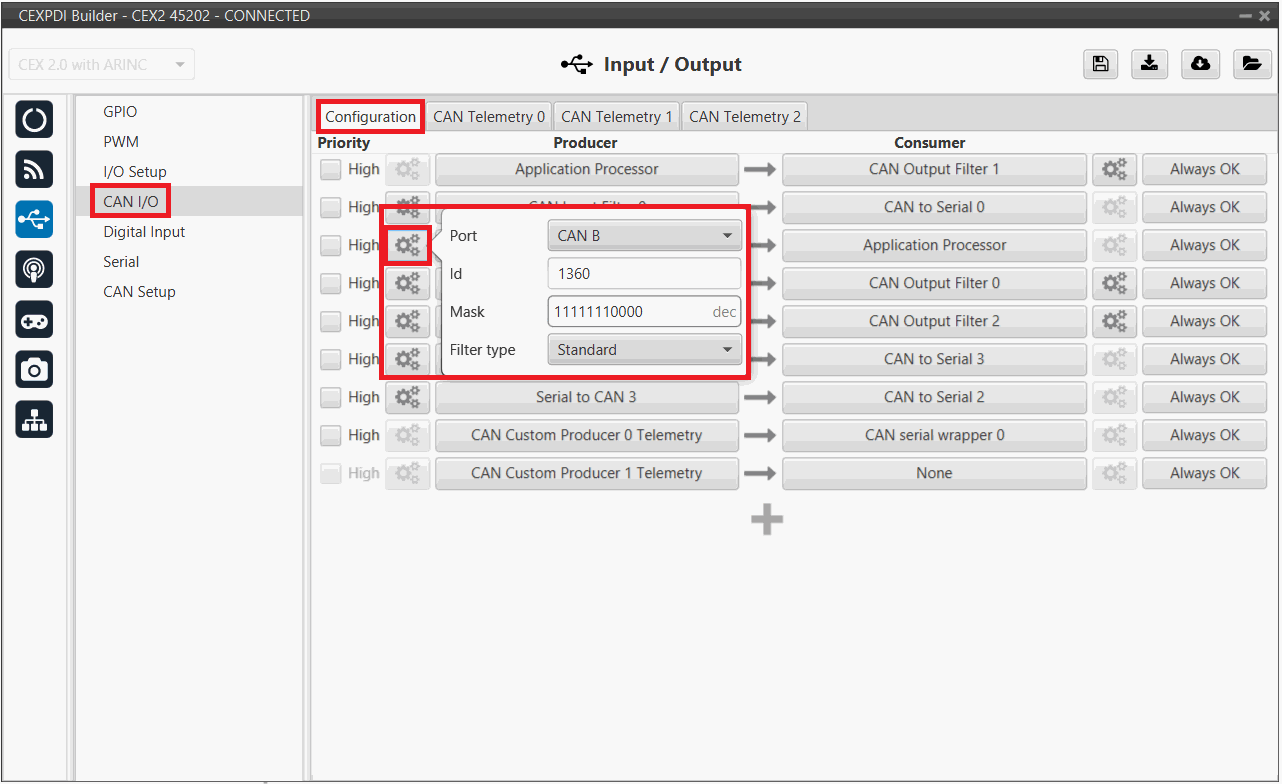Expand the Port dropdown showing CAN B
Screen dimensions: 1282x784
(644, 236)
